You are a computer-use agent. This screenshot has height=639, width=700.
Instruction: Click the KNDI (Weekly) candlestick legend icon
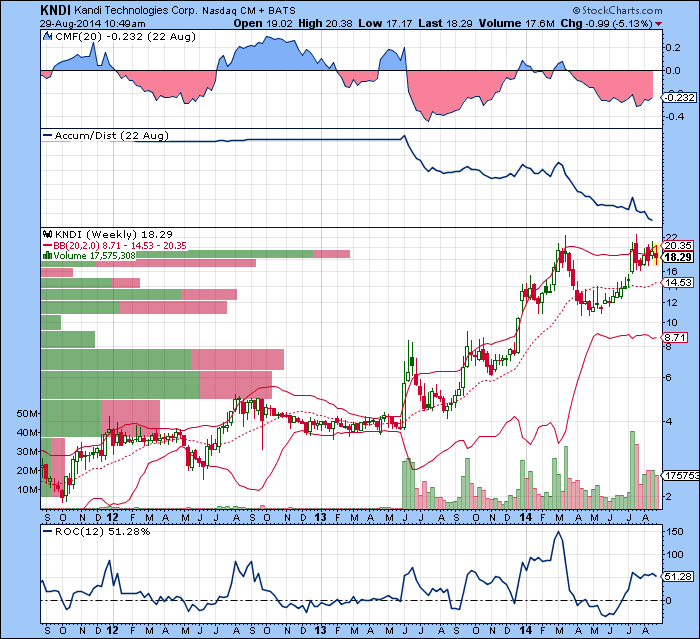coord(47,234)
